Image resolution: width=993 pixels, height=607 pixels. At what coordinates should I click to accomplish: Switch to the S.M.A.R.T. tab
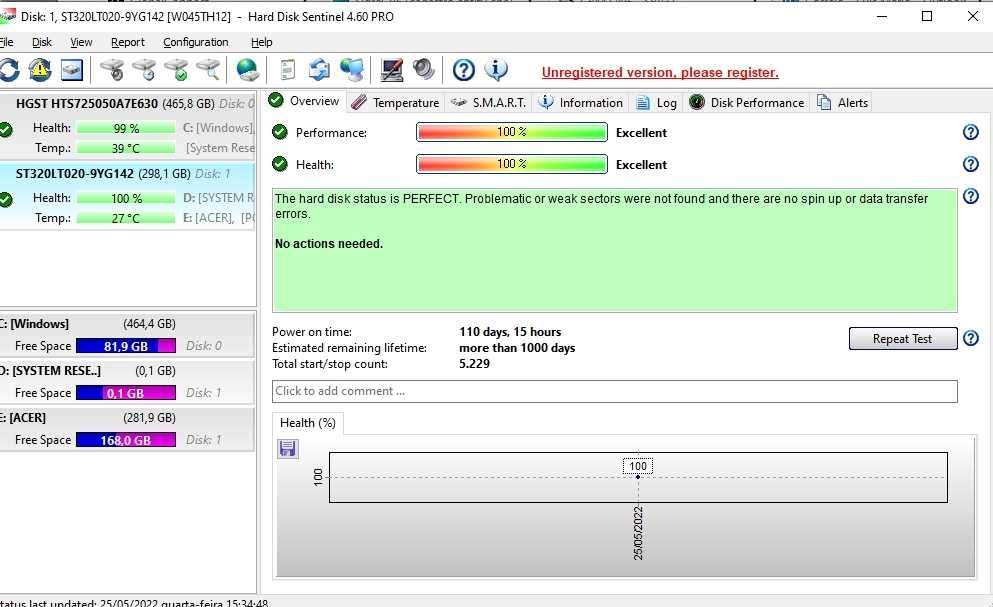489,103
